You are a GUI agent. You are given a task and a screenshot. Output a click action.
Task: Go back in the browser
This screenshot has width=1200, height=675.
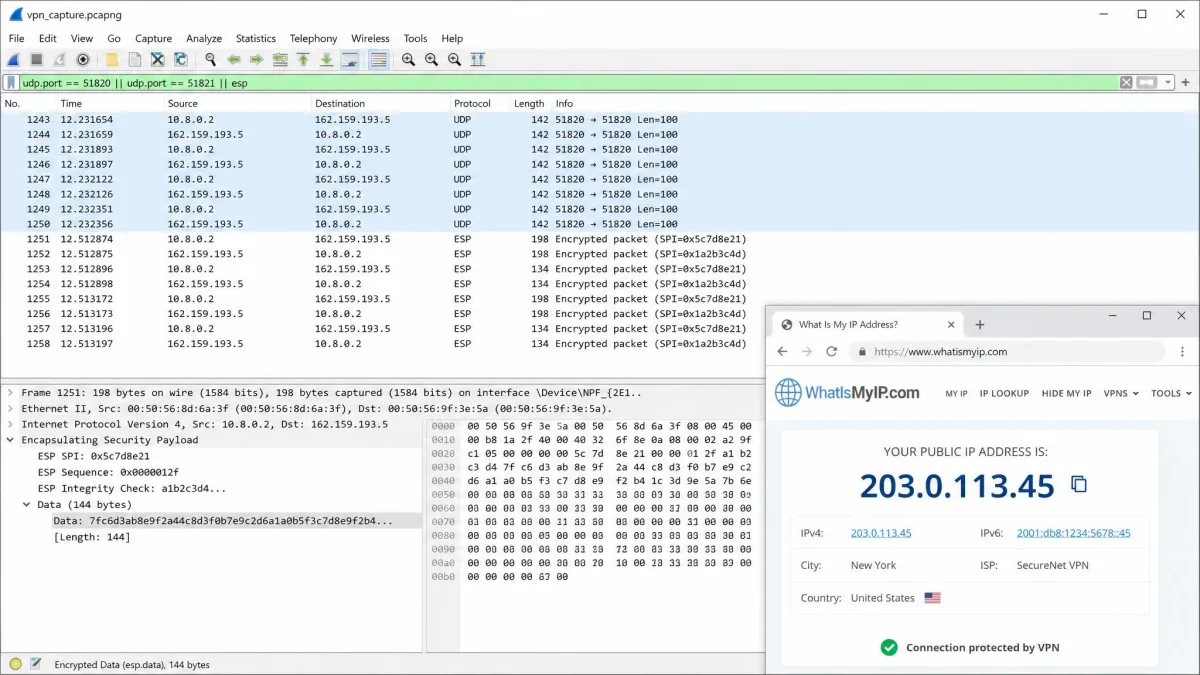[x=782, y=352]
